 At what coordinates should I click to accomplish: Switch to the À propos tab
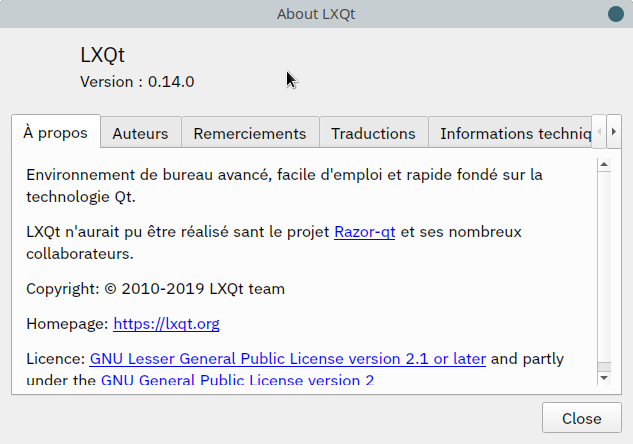point(56,132)
